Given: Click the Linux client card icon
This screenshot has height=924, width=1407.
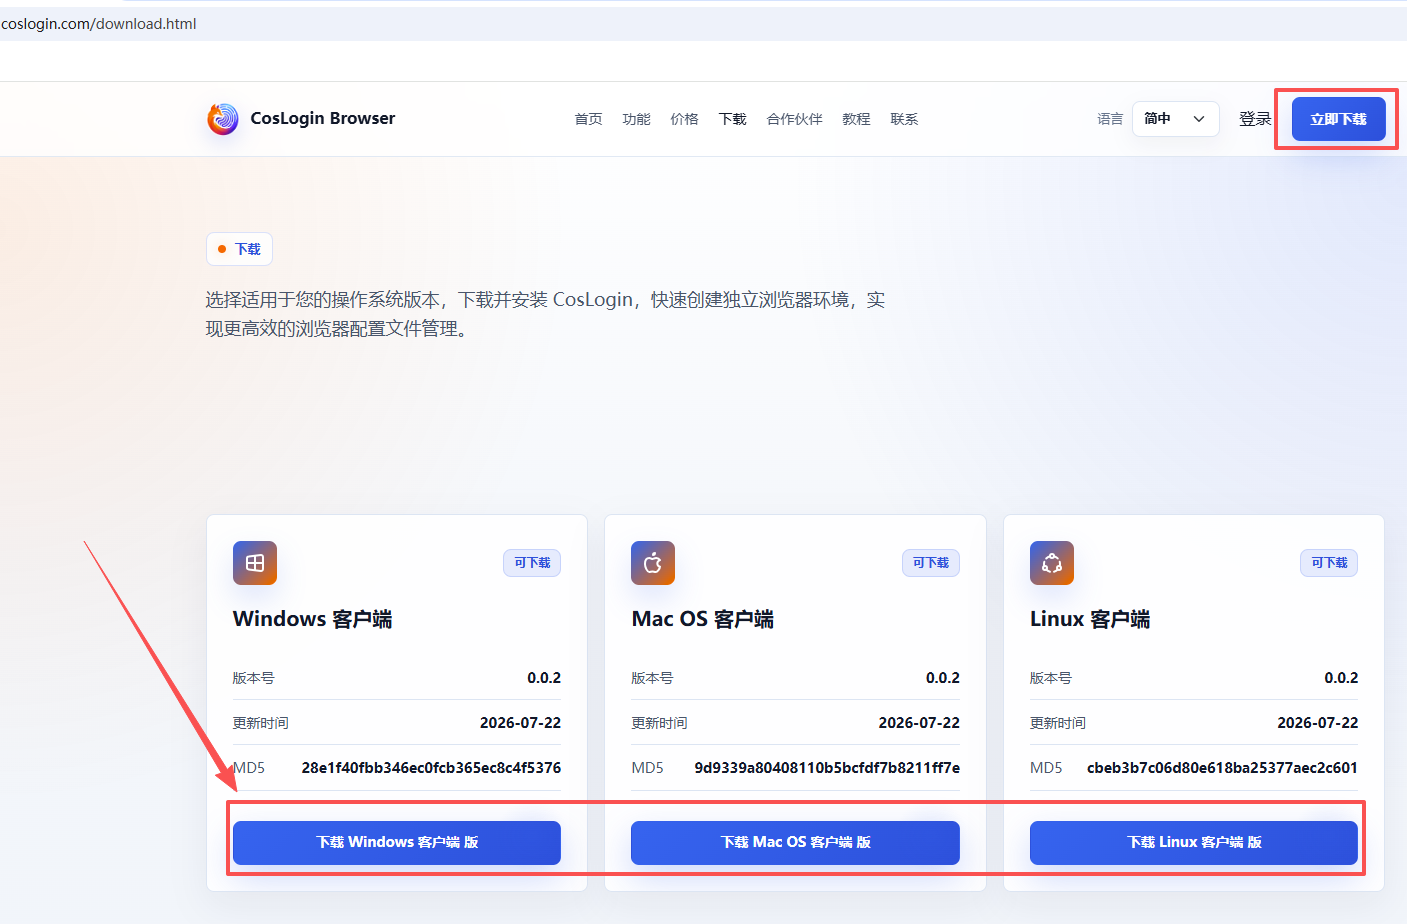Looking at the screenshot, I should pyautogui.click(x=1052, y=563).
